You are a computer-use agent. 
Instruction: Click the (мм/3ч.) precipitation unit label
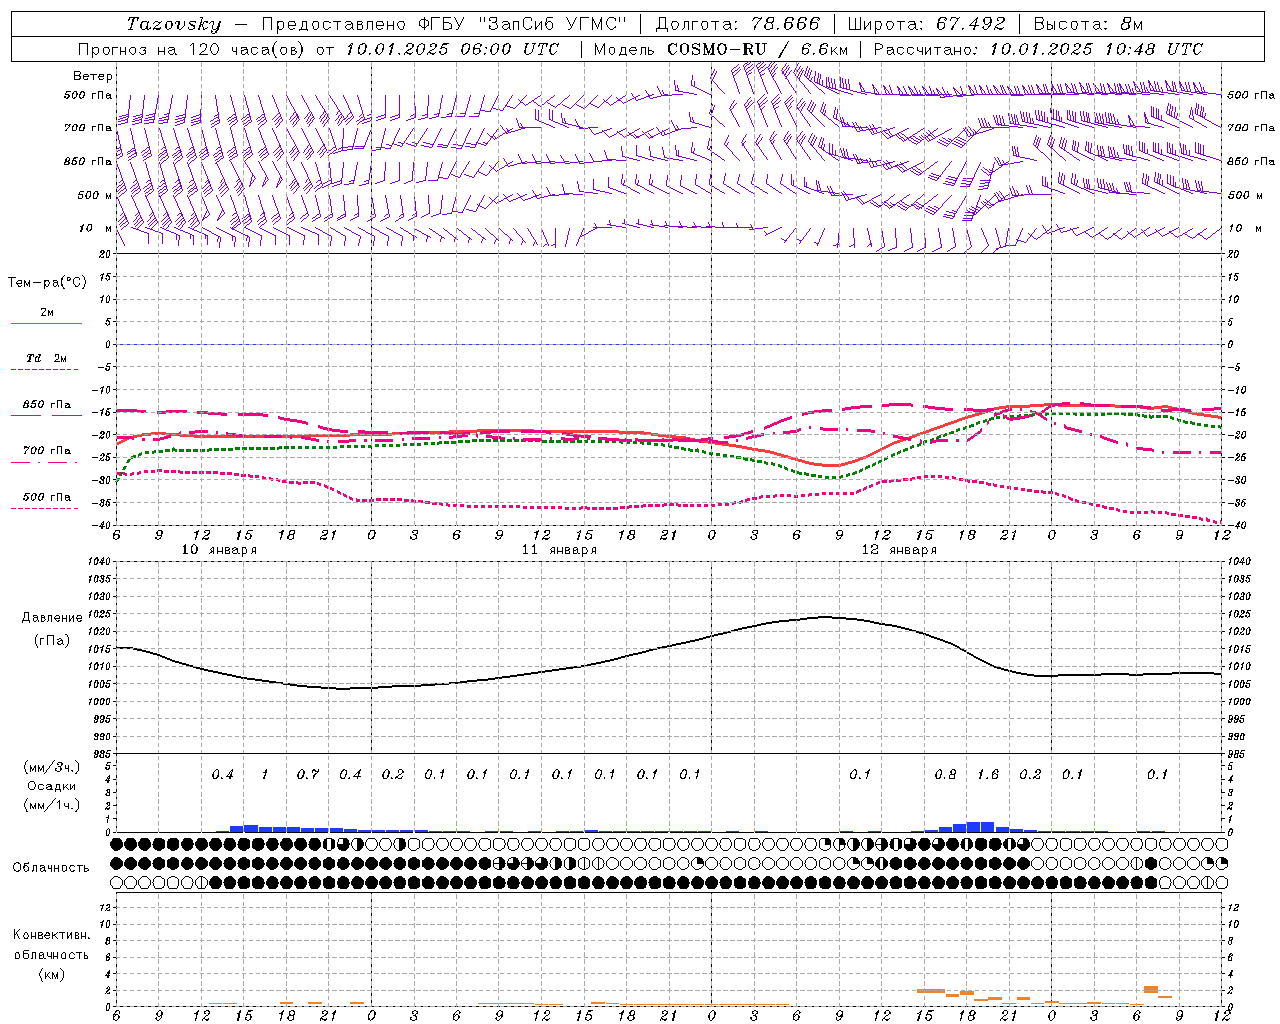click(53, 767)
